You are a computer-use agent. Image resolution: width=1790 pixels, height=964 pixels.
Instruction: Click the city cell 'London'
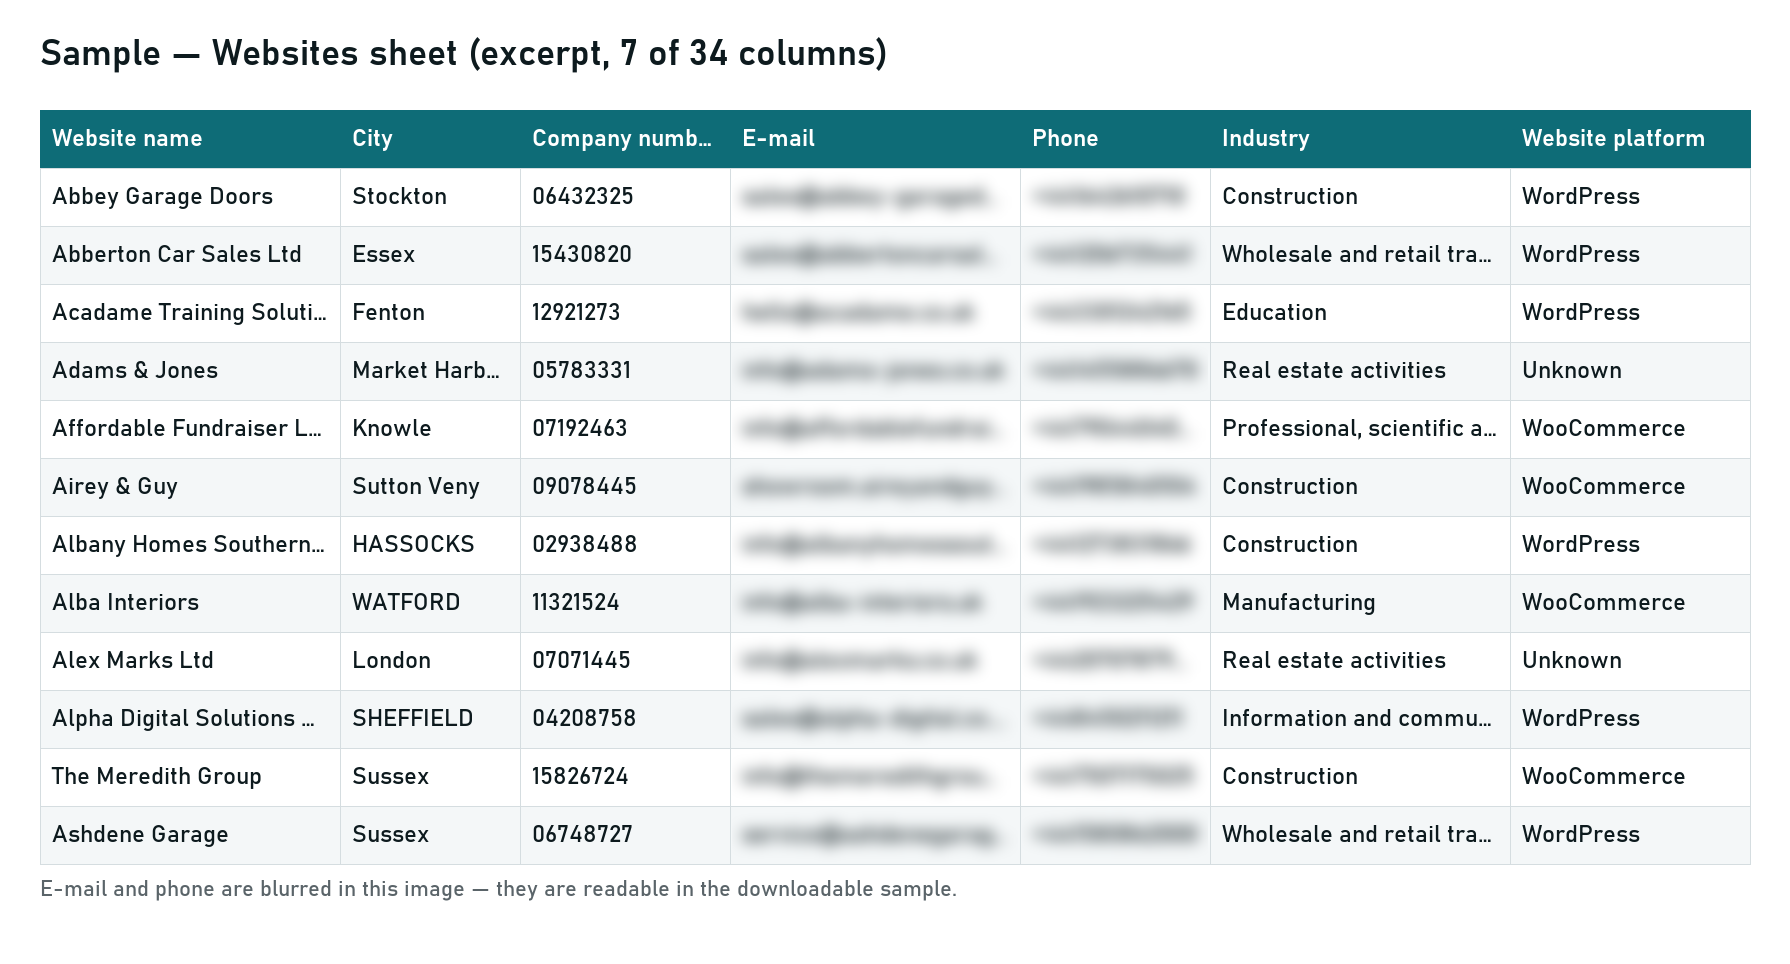tap(430, 661)
